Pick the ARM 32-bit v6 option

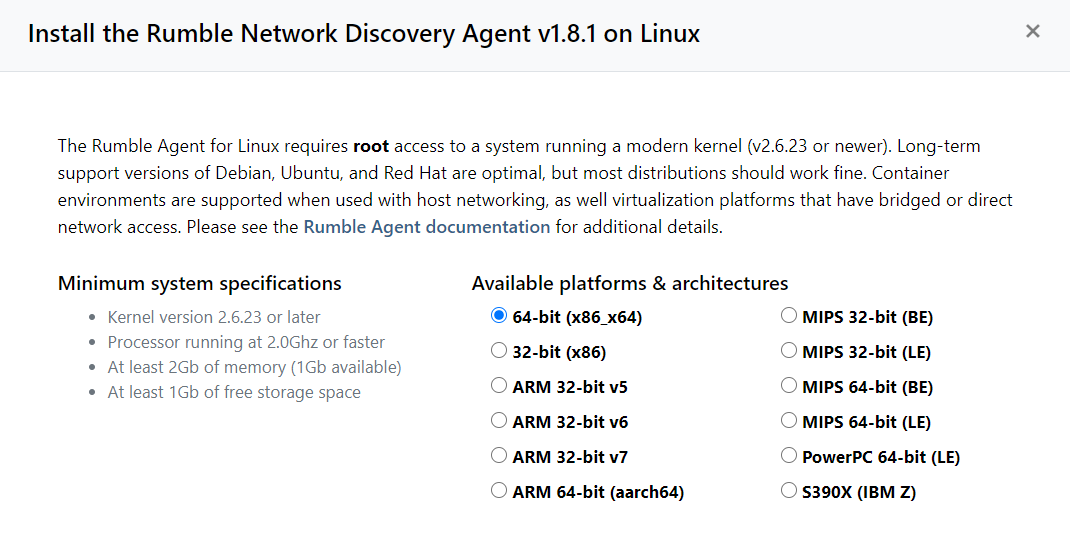pyautogui.click(x=499, y=420)
